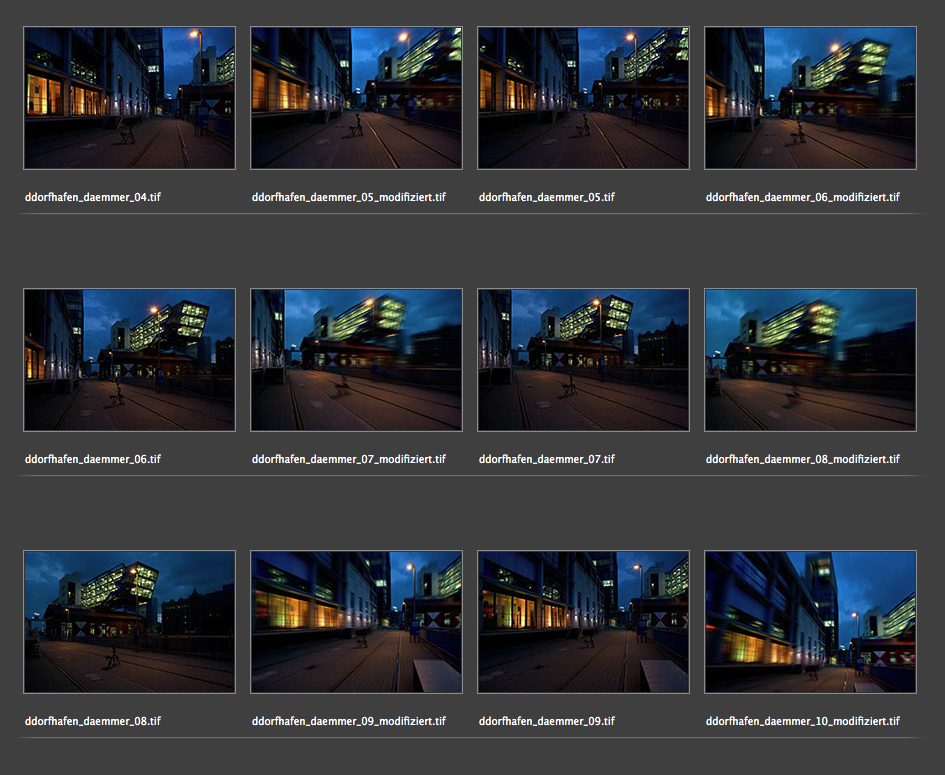Screen dimensions: 945x775
Task: Pick the ddorfhafen_daemmer_06_modifiziert.tif thumbnail
Action: (810, 97)
